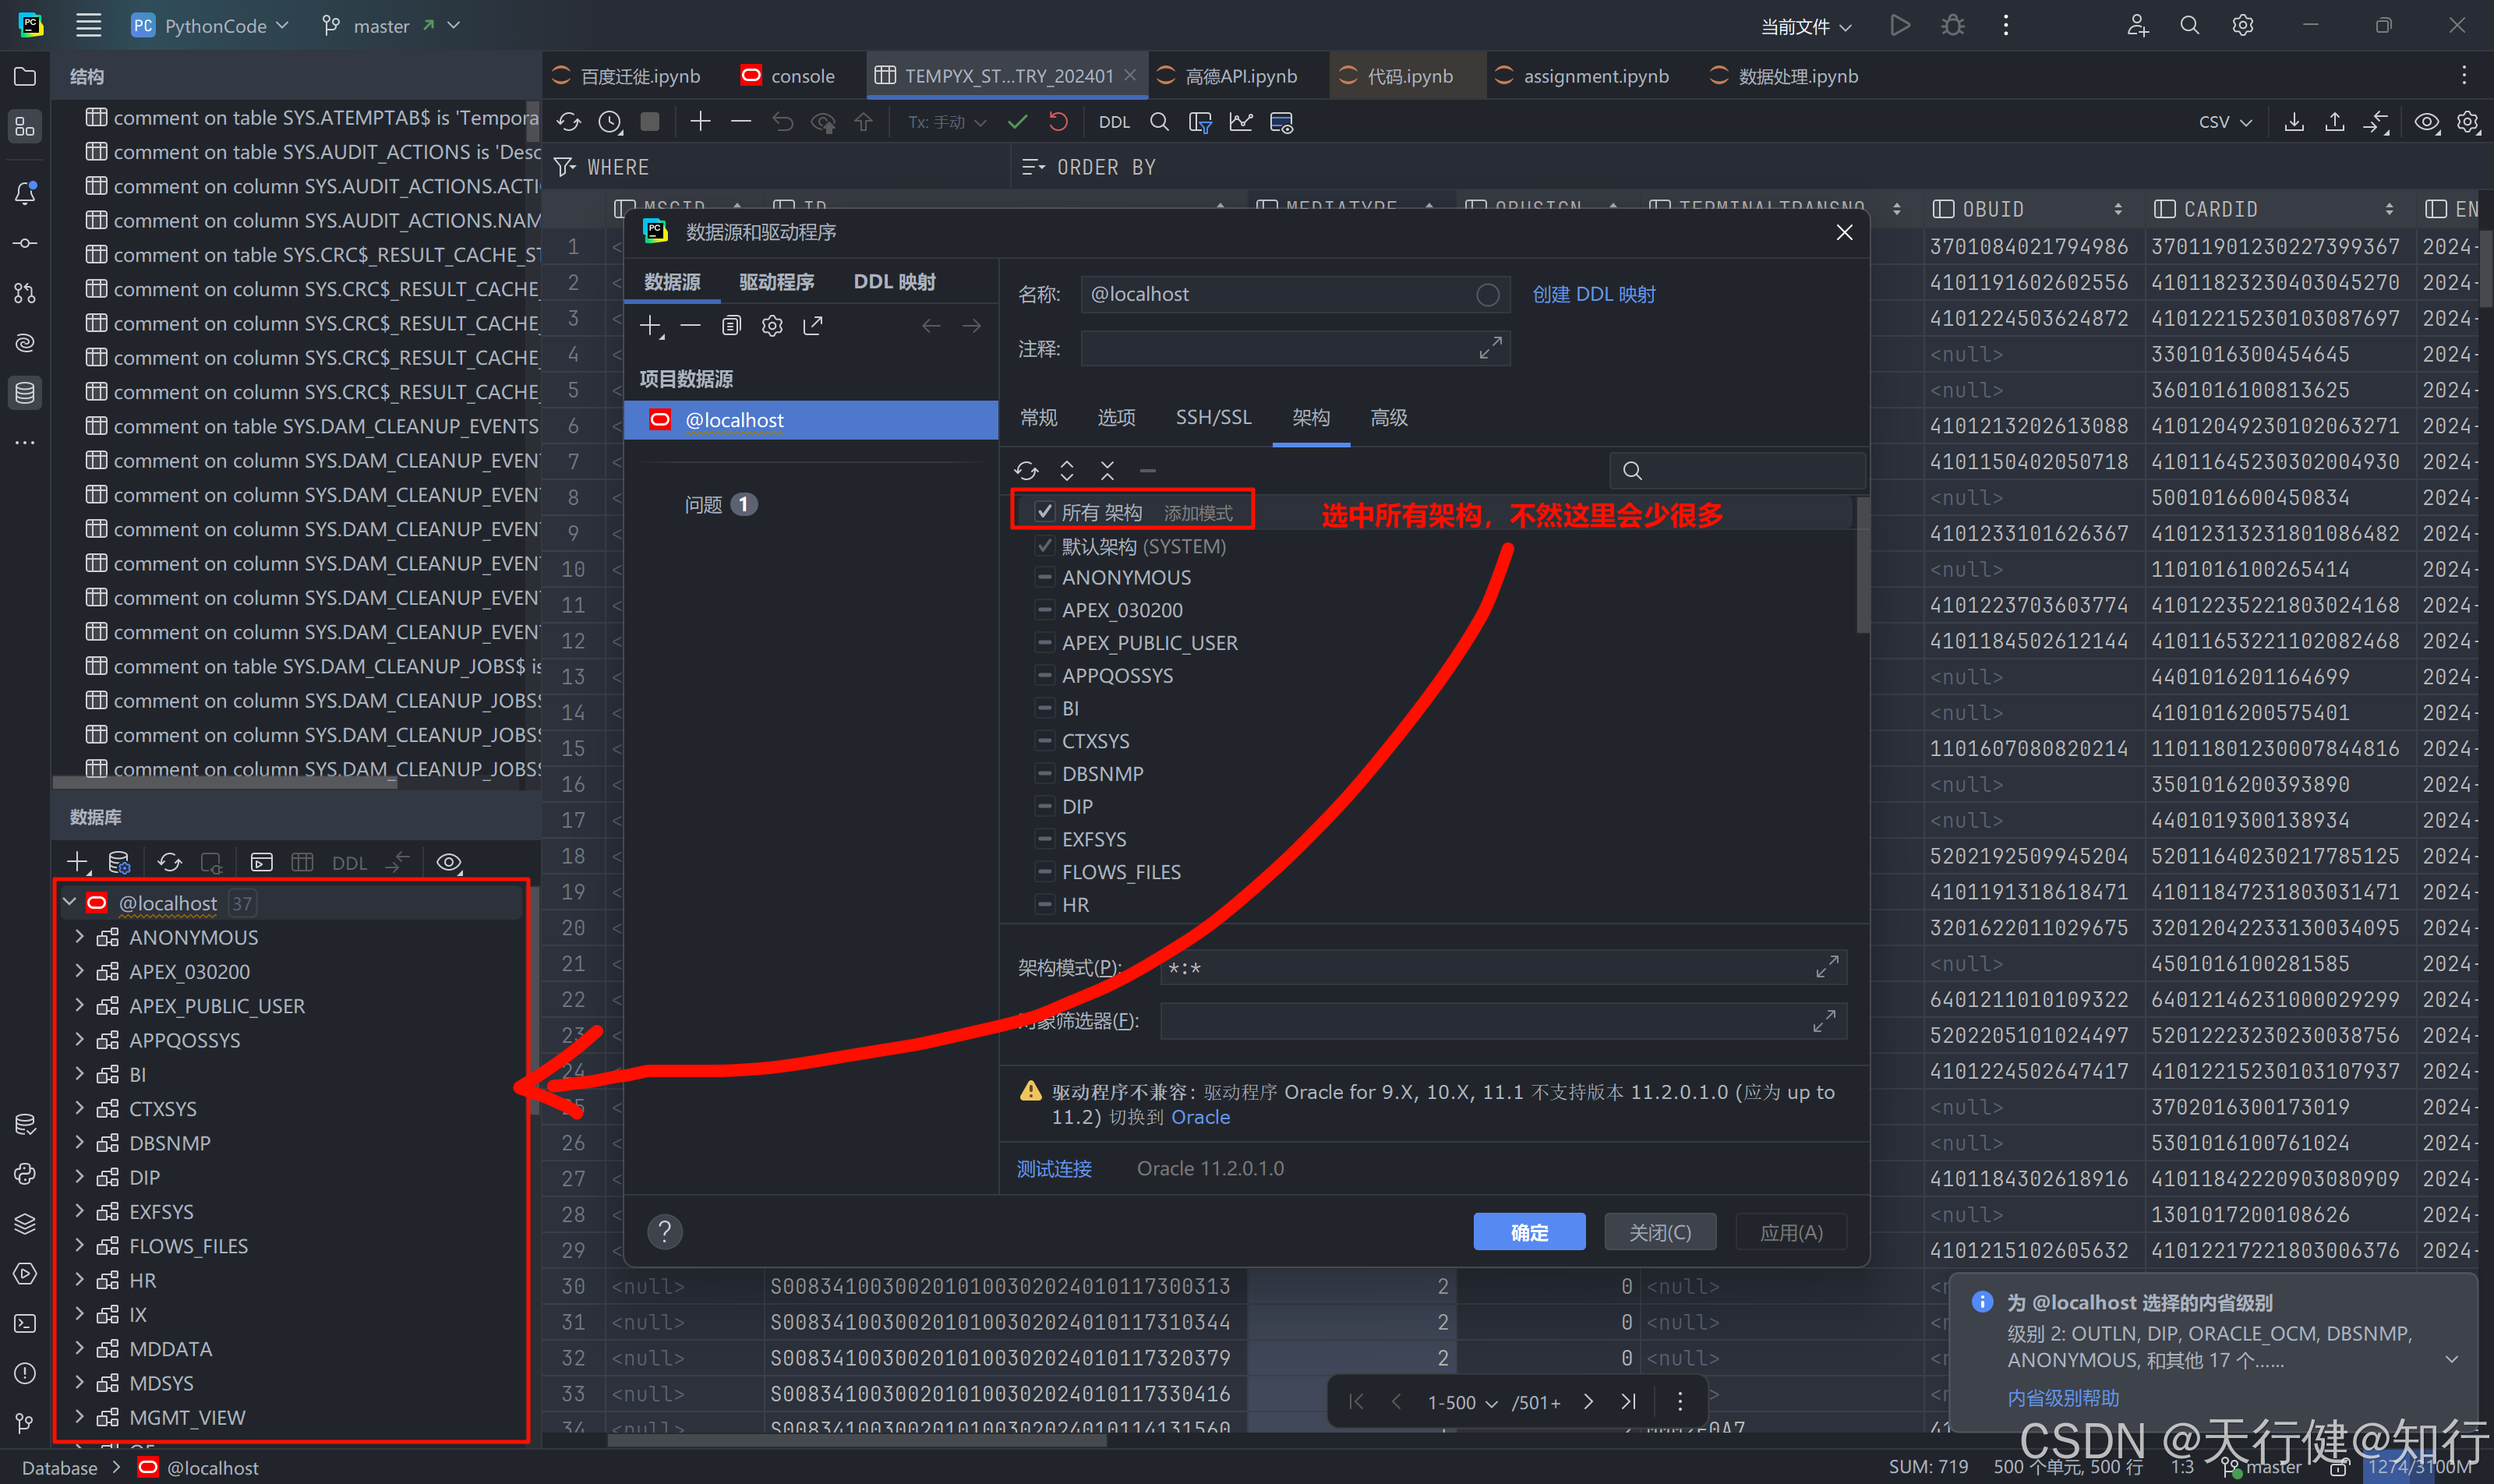Toggle the HR schema checkbox in dialog

[x=1045, y=904]
